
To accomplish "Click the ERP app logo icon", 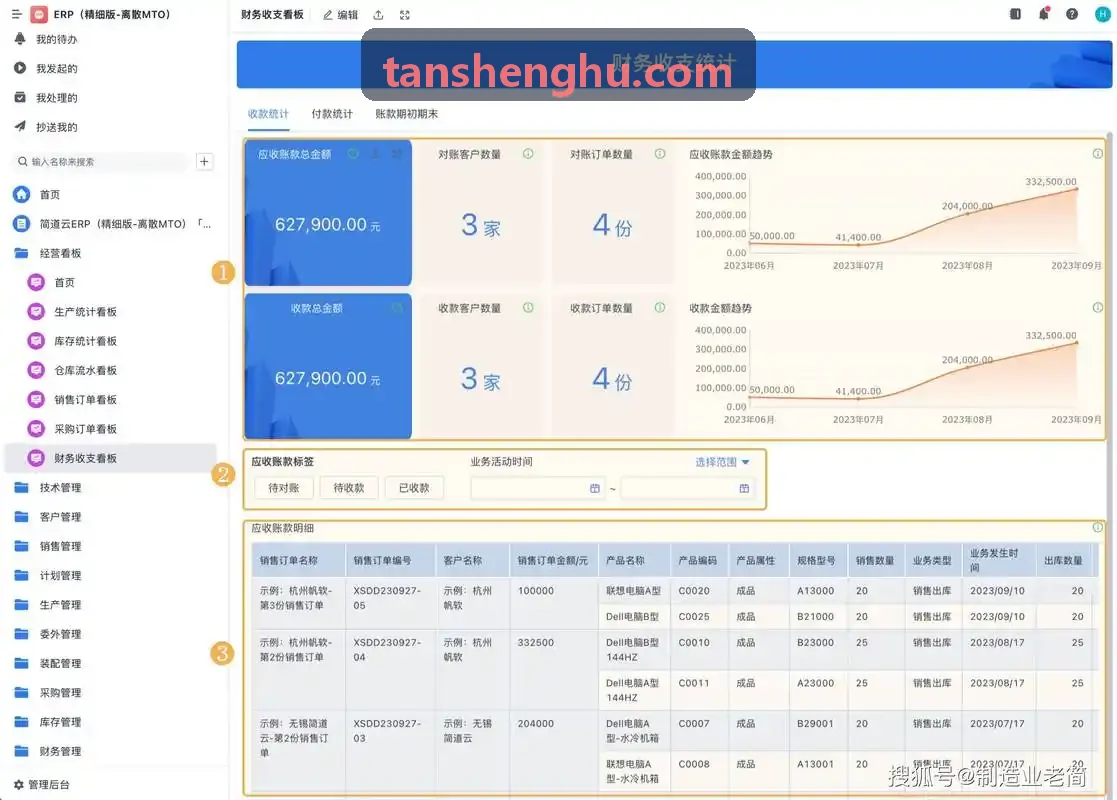I will coord(39,14).
